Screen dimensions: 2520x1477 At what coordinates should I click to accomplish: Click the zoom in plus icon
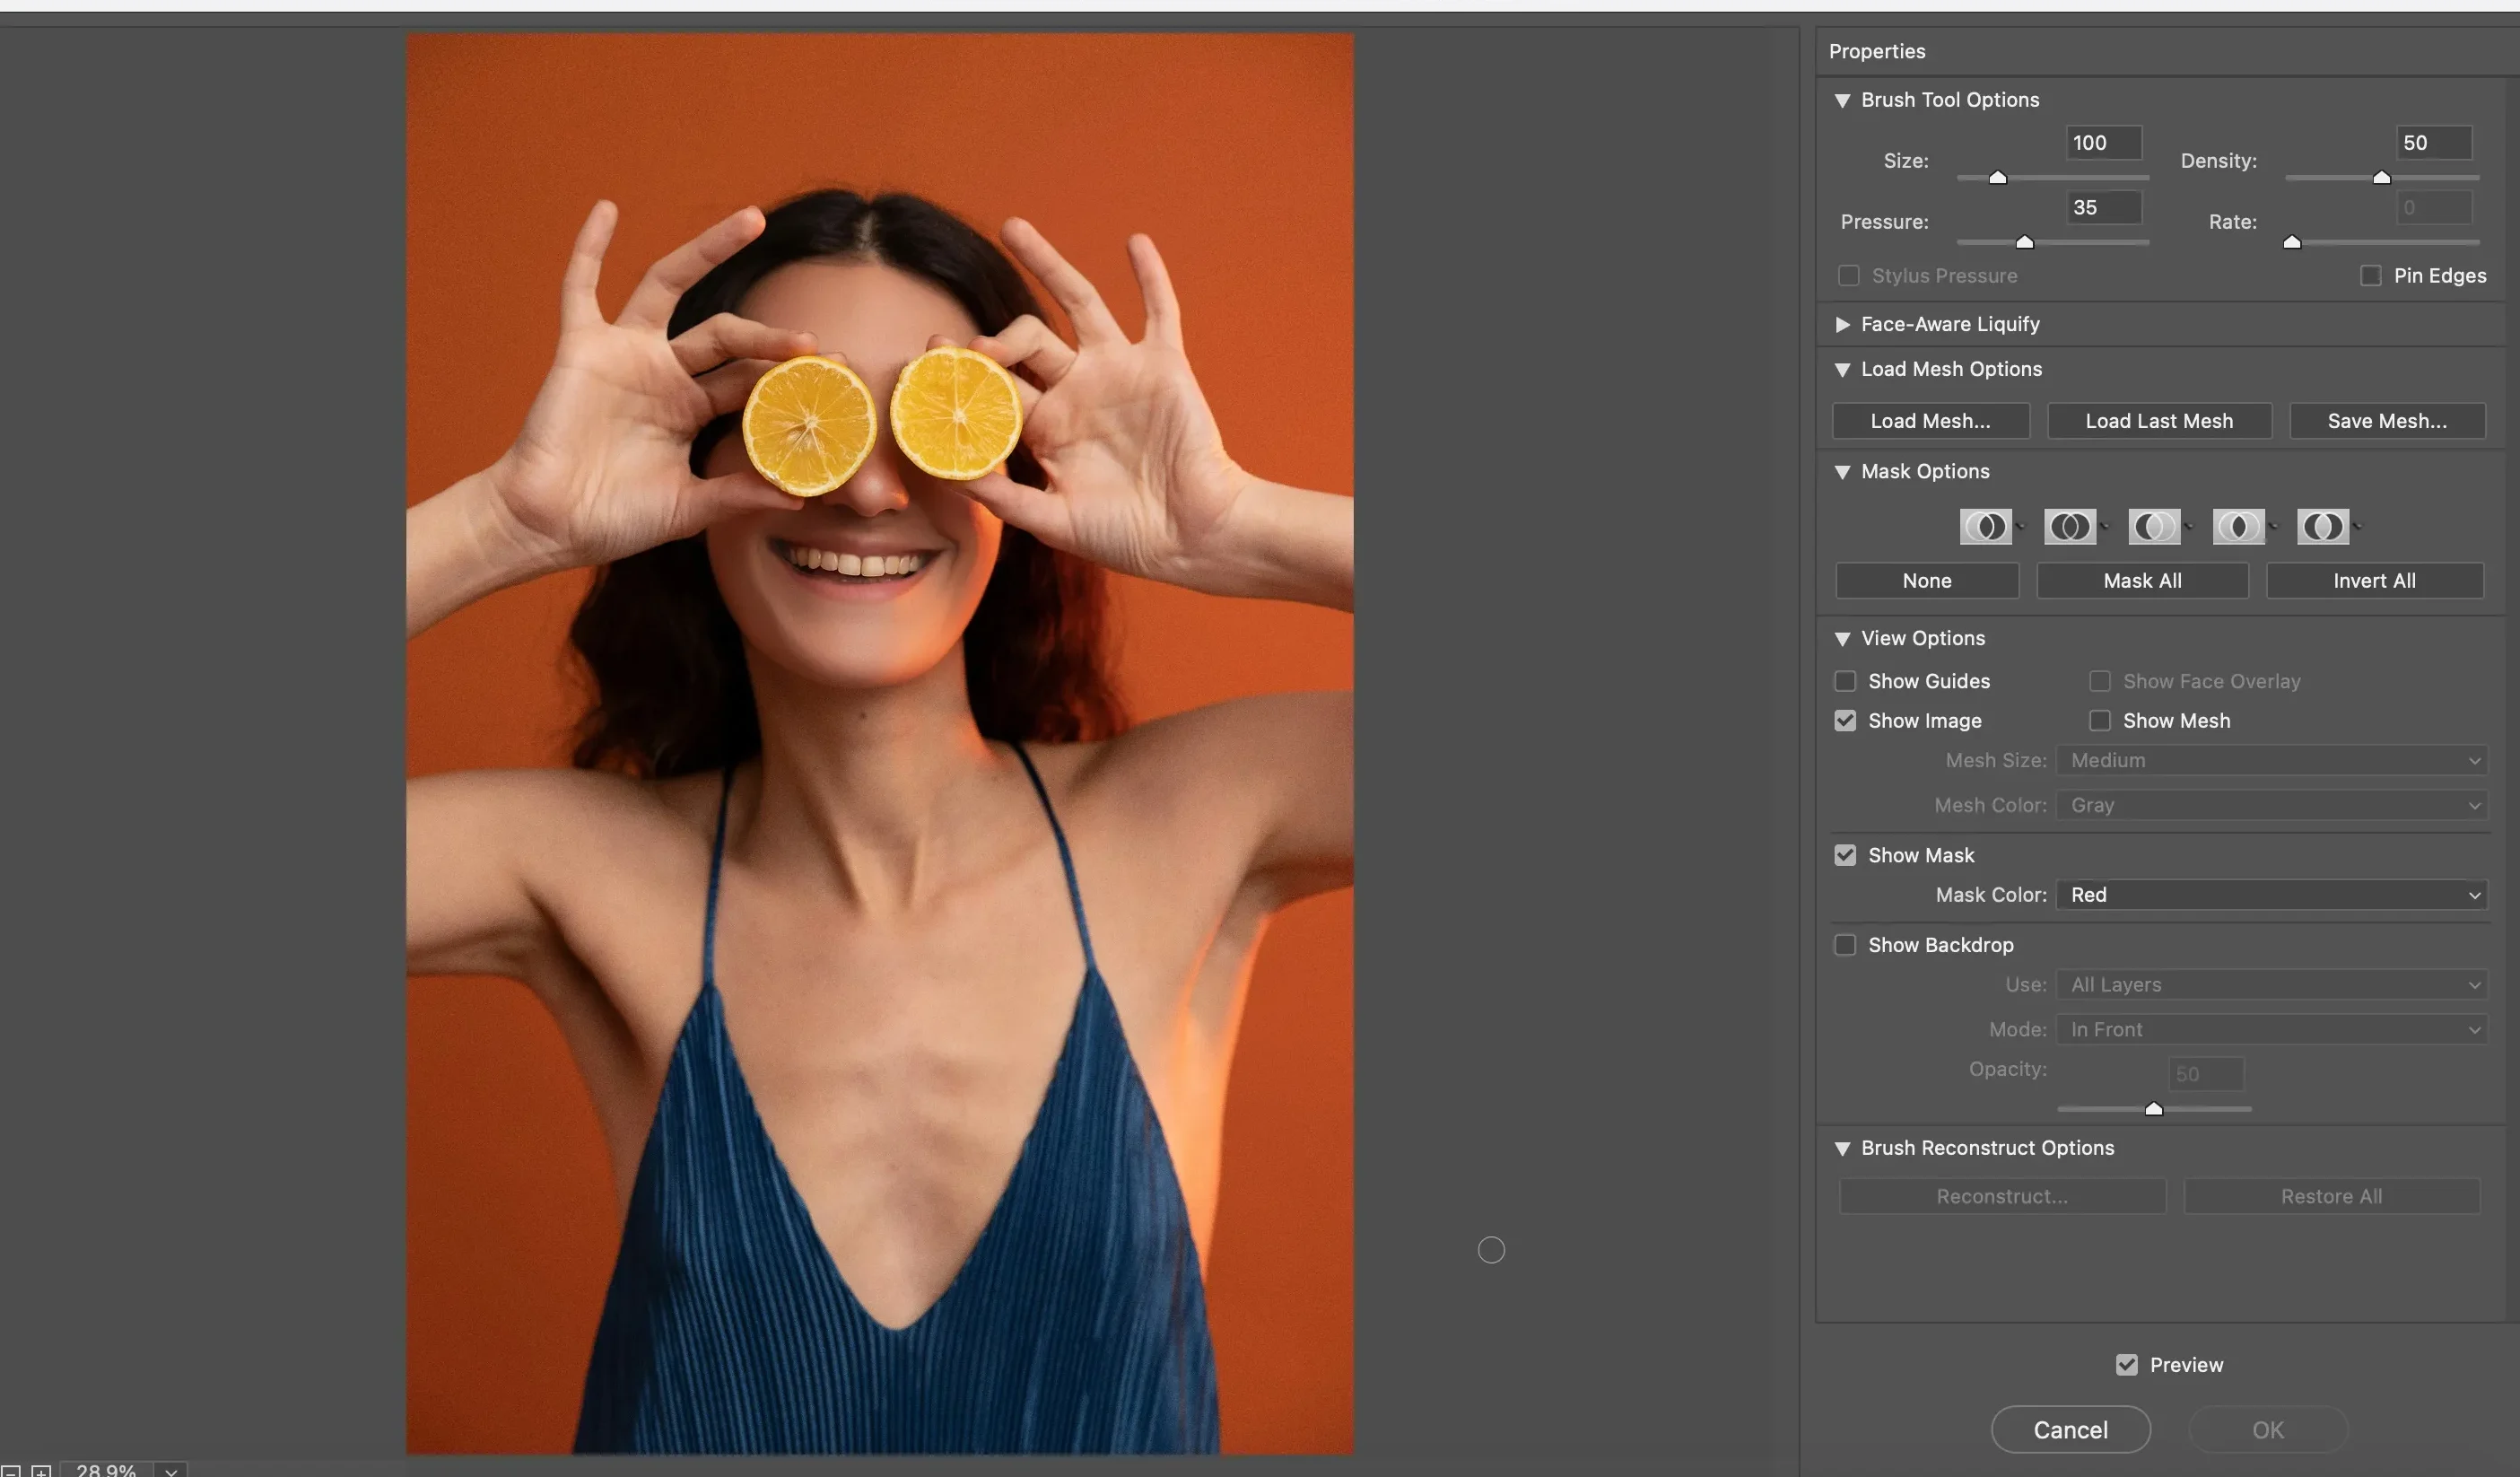(41, 1471)
